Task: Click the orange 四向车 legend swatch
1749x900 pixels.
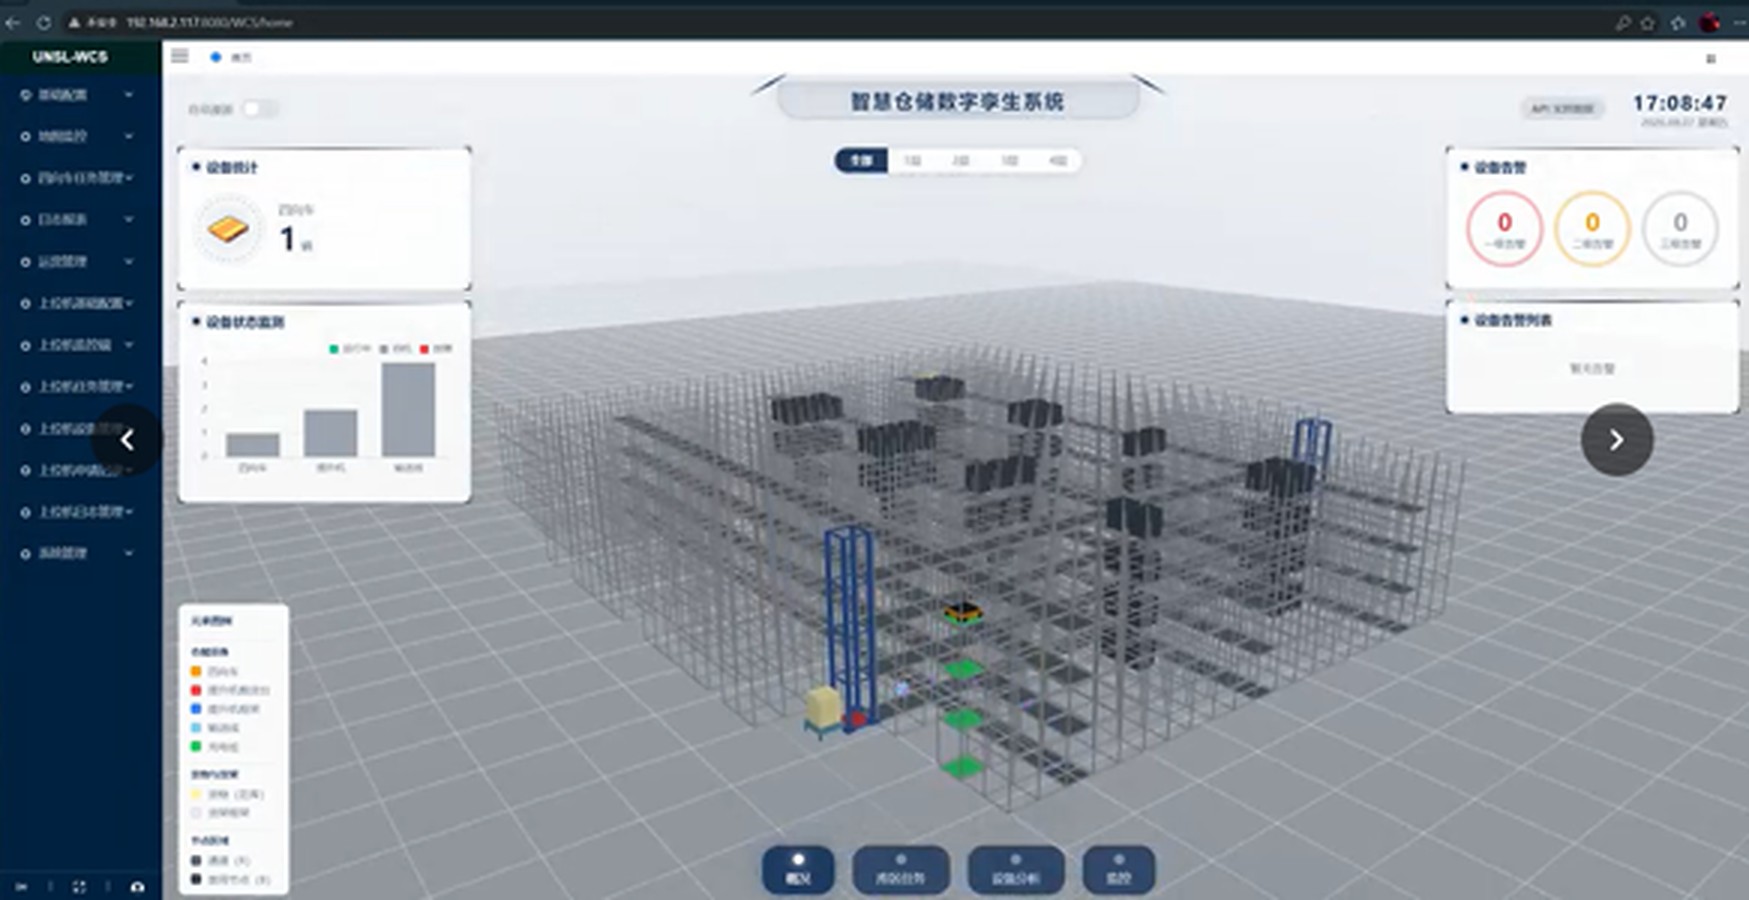Action: (x=196, y=671)
